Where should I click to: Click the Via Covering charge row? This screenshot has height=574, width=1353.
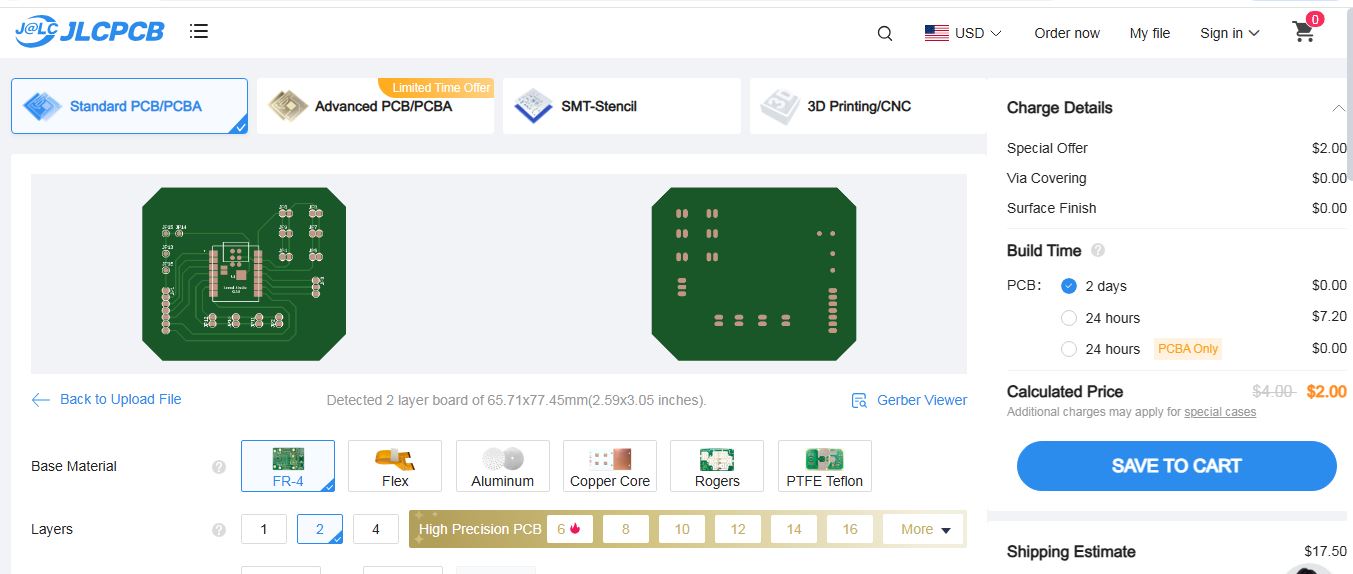(1177, 178)
